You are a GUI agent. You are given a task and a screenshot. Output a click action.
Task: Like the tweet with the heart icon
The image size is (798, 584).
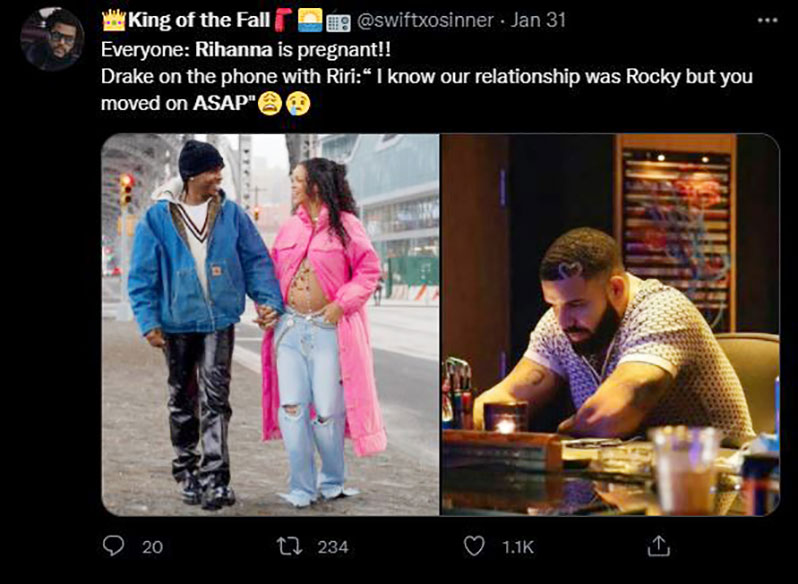474,546
